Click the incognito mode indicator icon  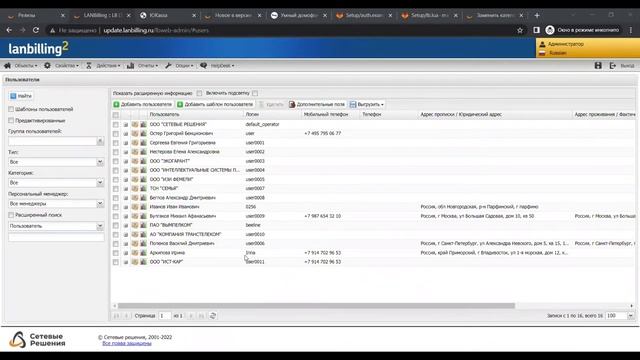click(x=550, y=30)
